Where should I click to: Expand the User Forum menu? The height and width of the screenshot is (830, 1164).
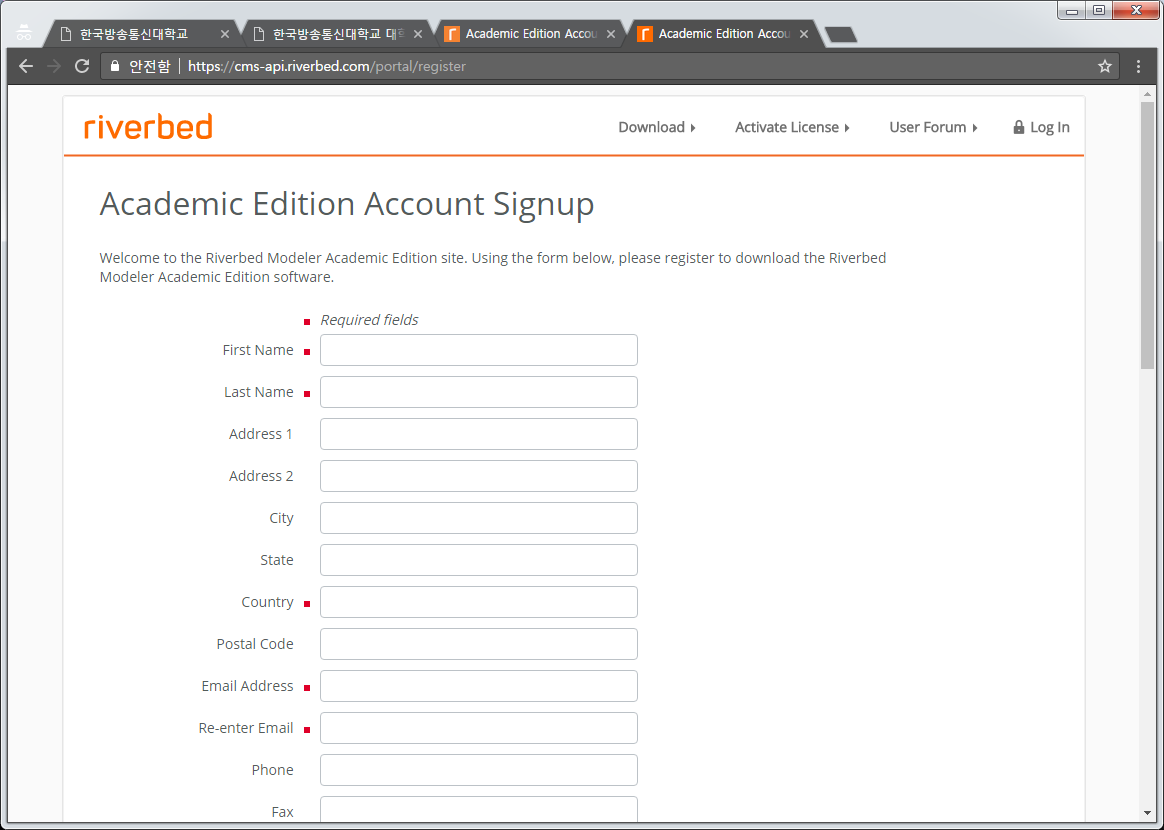point(933,127)
